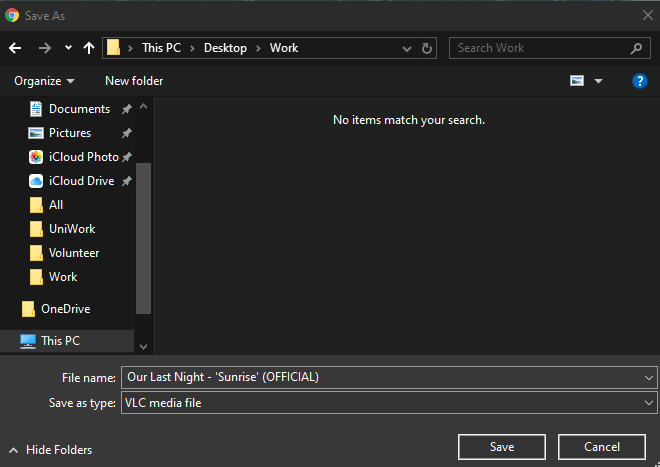Viewport: 660px width, 467px height.
Task: Click the Cancel button
Action: 602,447
